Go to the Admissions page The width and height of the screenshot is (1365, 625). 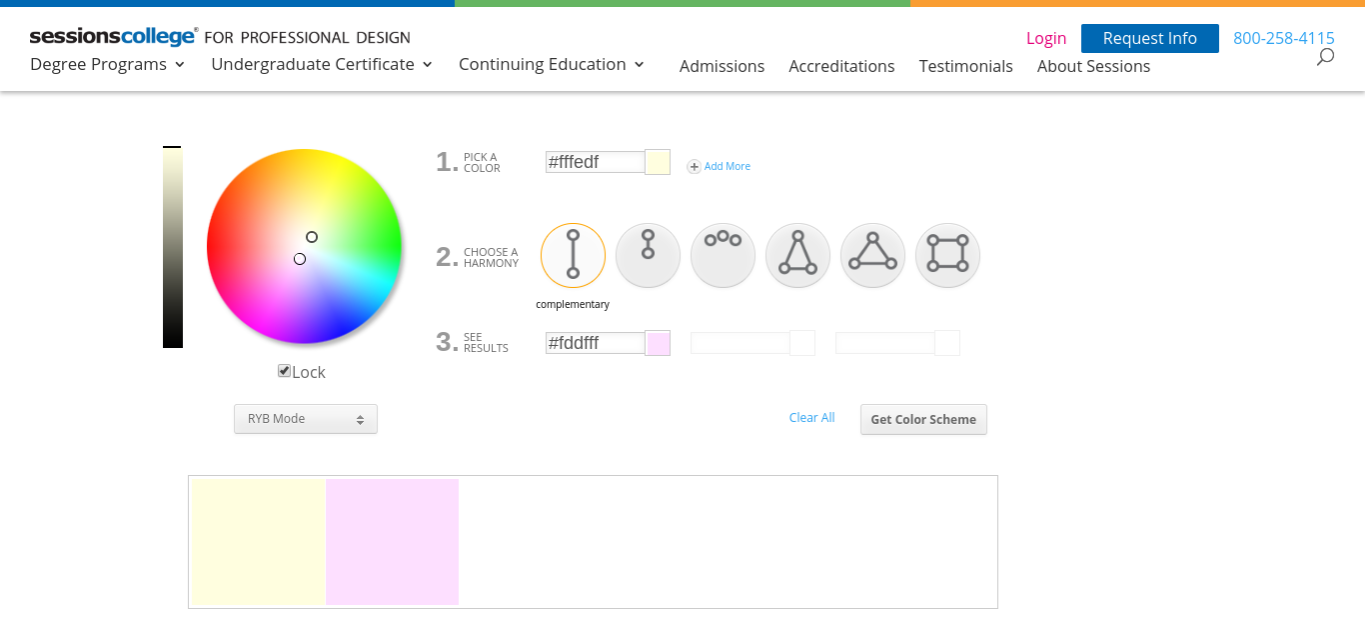pos(722,66)
